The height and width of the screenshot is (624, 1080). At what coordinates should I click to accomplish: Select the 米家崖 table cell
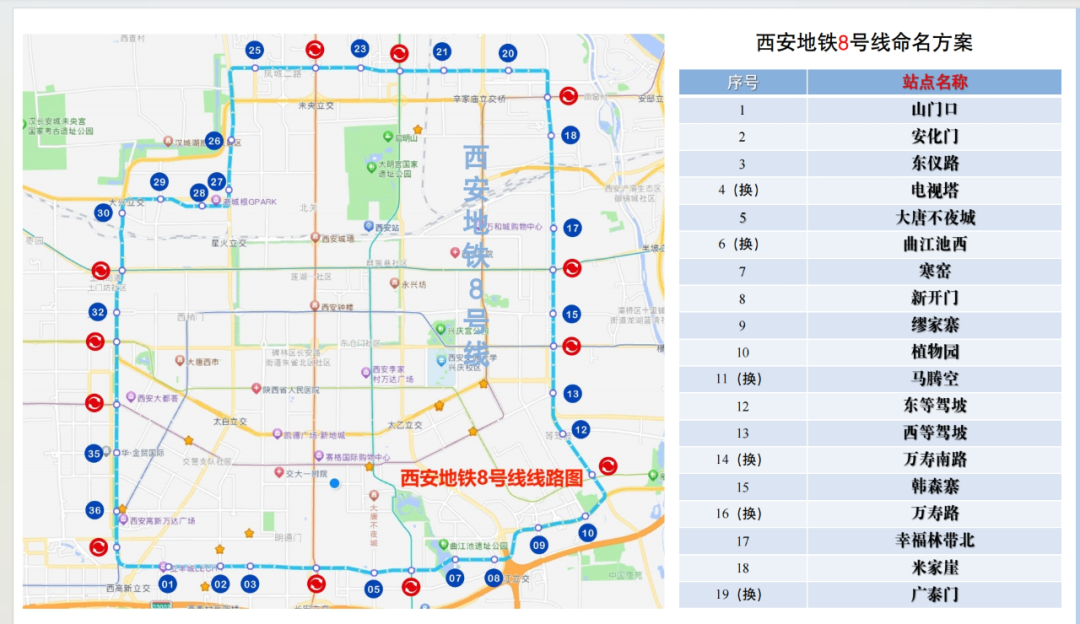[934, 568]
